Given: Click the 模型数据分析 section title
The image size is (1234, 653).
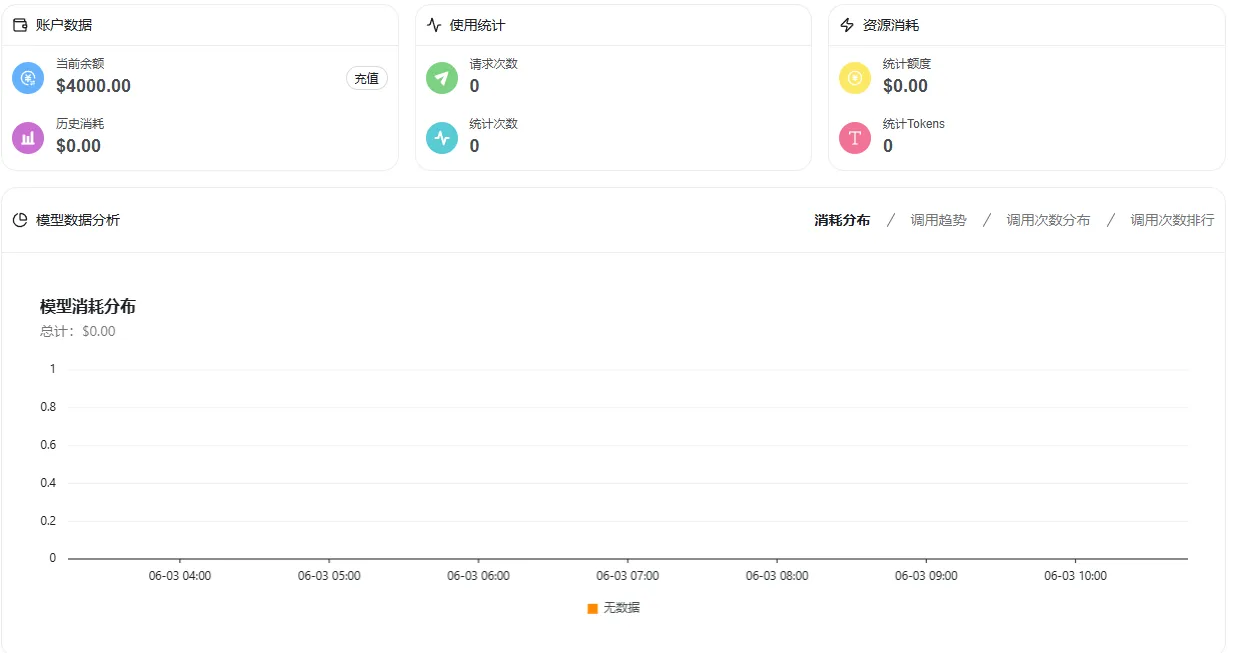Looking at the screenshot, I should (x=78, y=220).
